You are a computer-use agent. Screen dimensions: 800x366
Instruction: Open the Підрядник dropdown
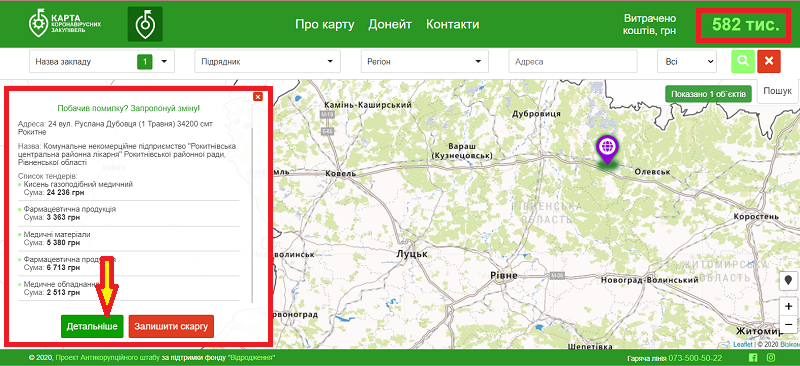pyautogui.click(x=267, y=61)
